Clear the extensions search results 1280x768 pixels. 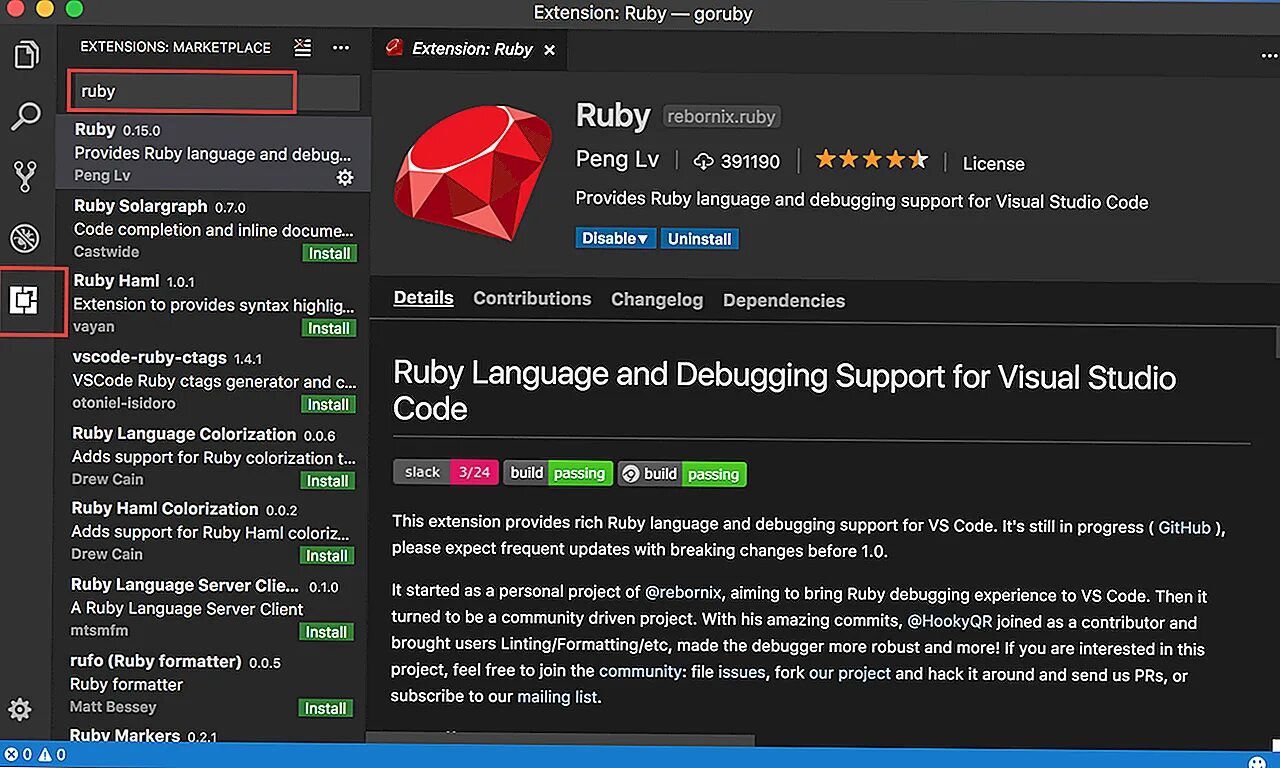pos(303,47)
